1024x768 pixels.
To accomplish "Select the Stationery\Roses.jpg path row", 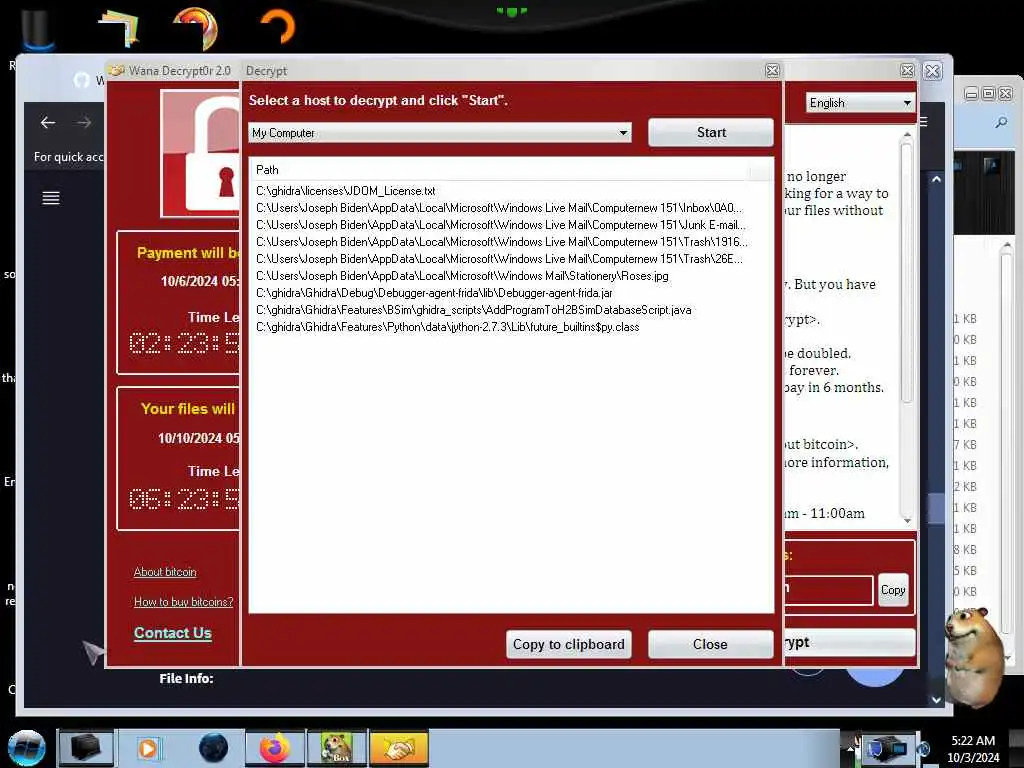I will pos(462,276).
